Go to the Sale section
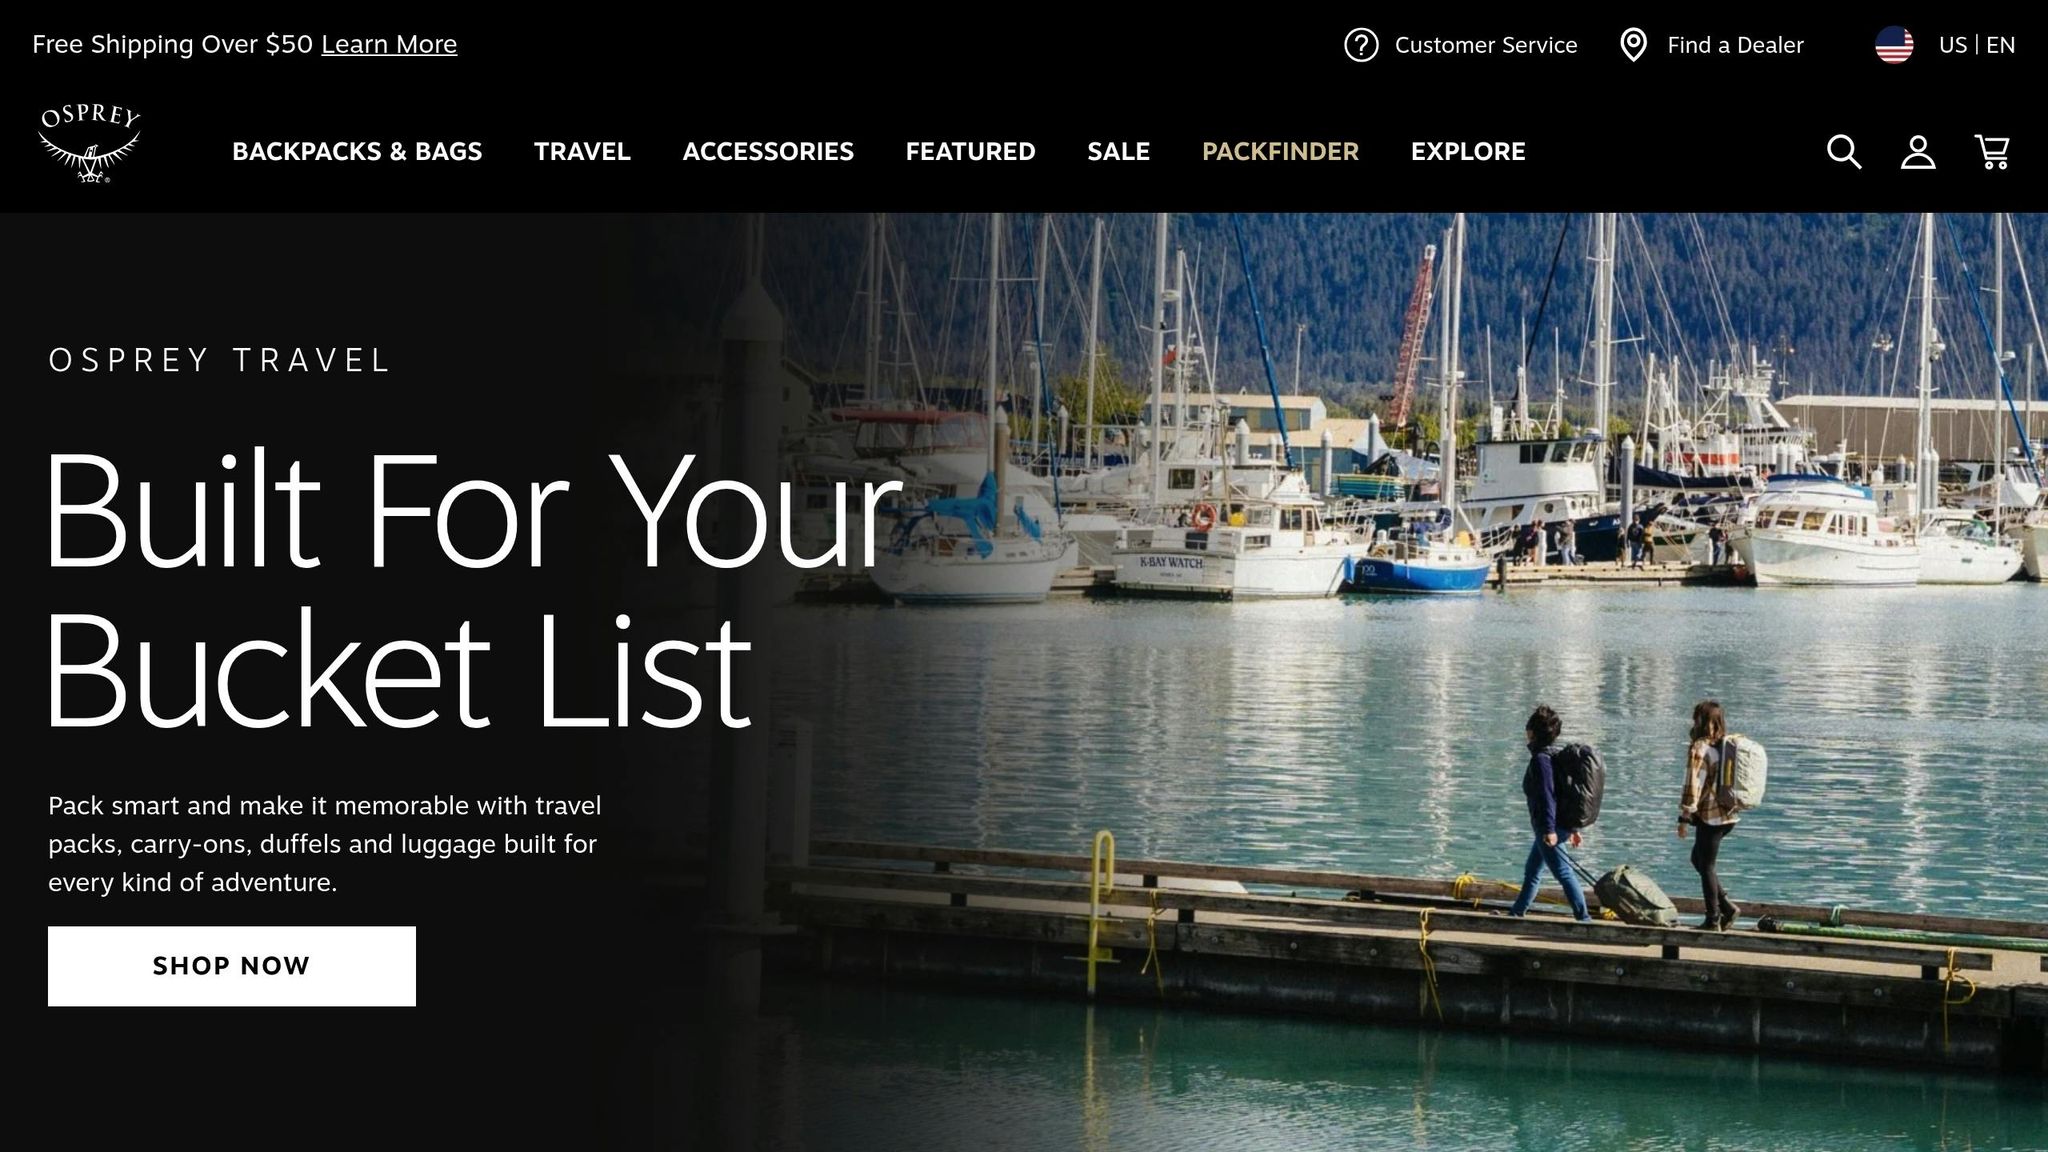This screenshot has width=2048, height=1152. [1118, 151]
